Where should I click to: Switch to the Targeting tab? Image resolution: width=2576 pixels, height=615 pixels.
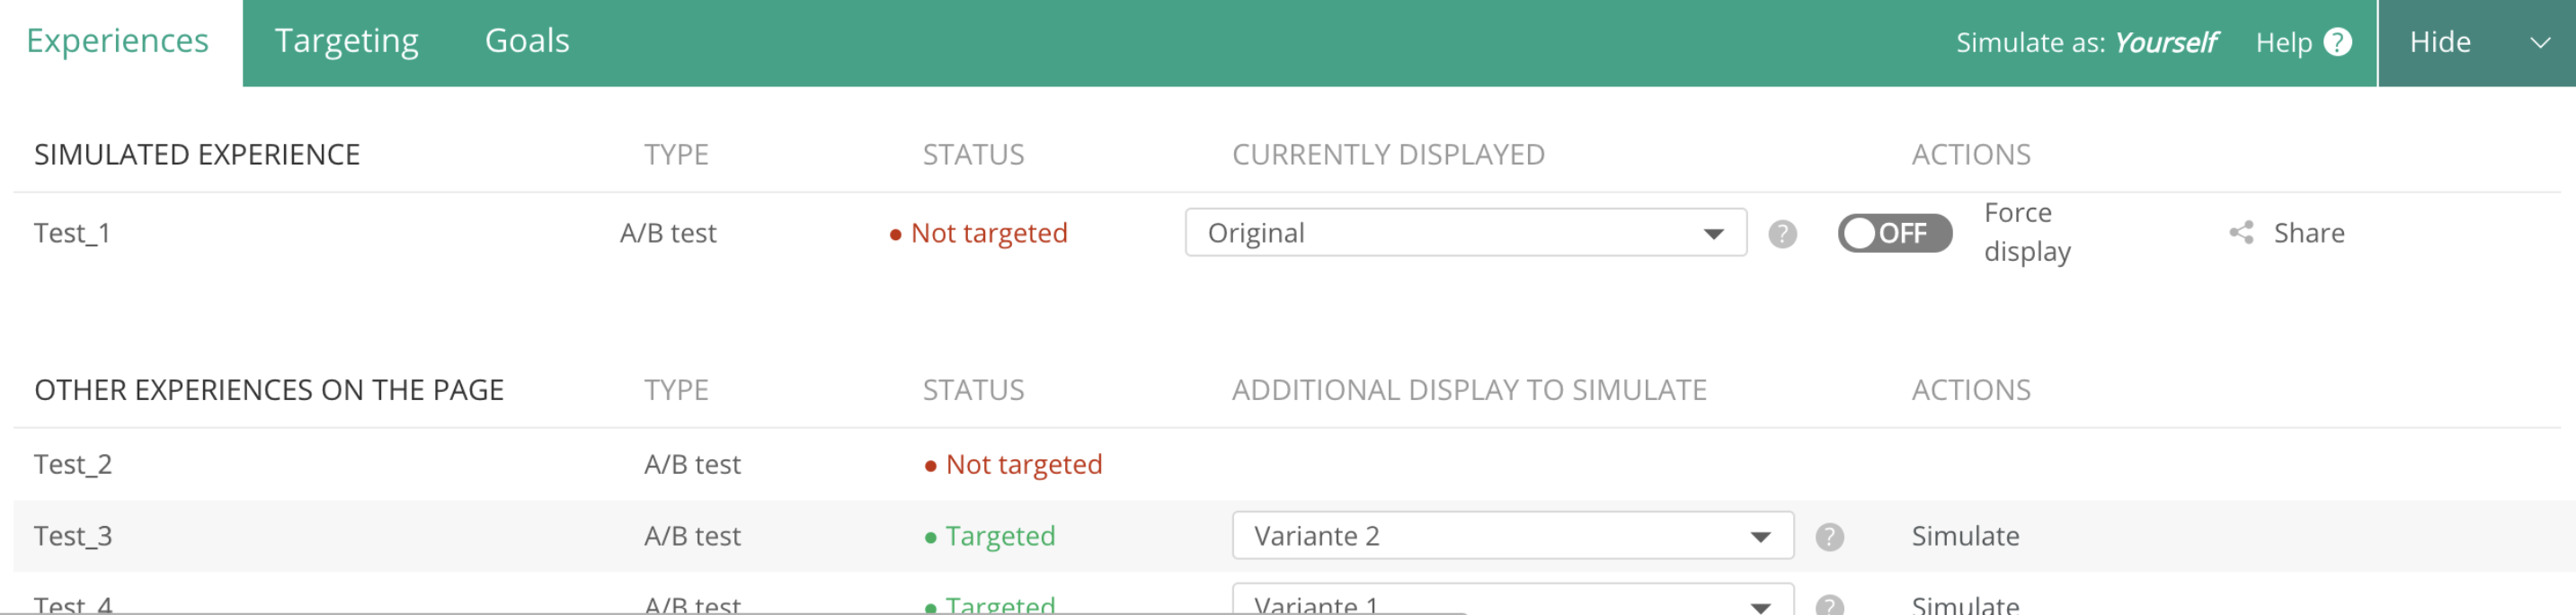346,42
